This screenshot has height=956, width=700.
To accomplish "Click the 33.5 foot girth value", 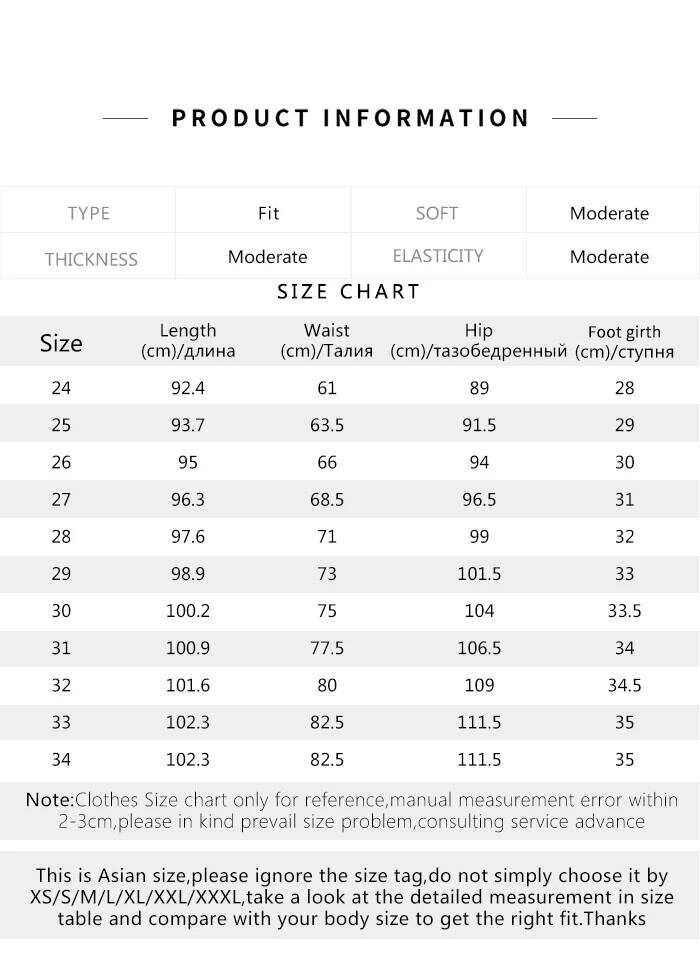I will 624,611.
